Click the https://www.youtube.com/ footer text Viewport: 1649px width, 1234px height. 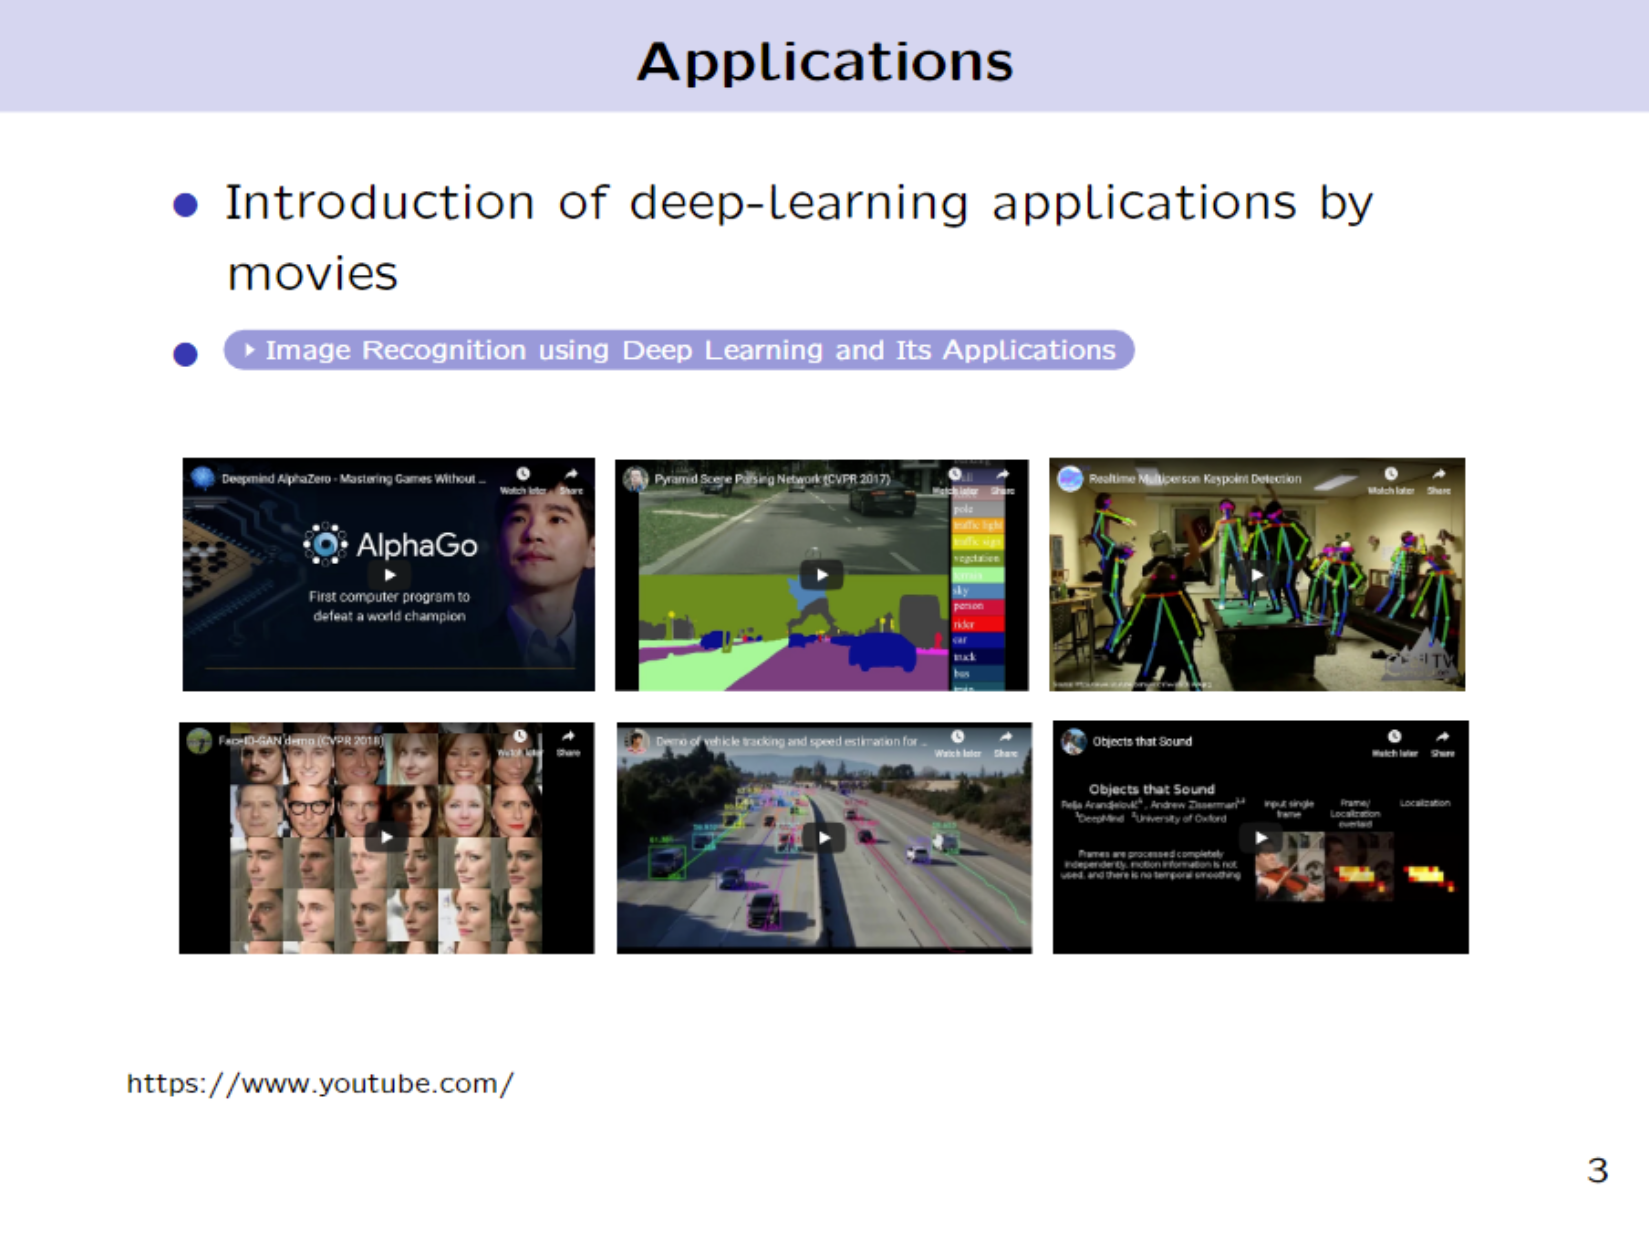[320, 1084]
